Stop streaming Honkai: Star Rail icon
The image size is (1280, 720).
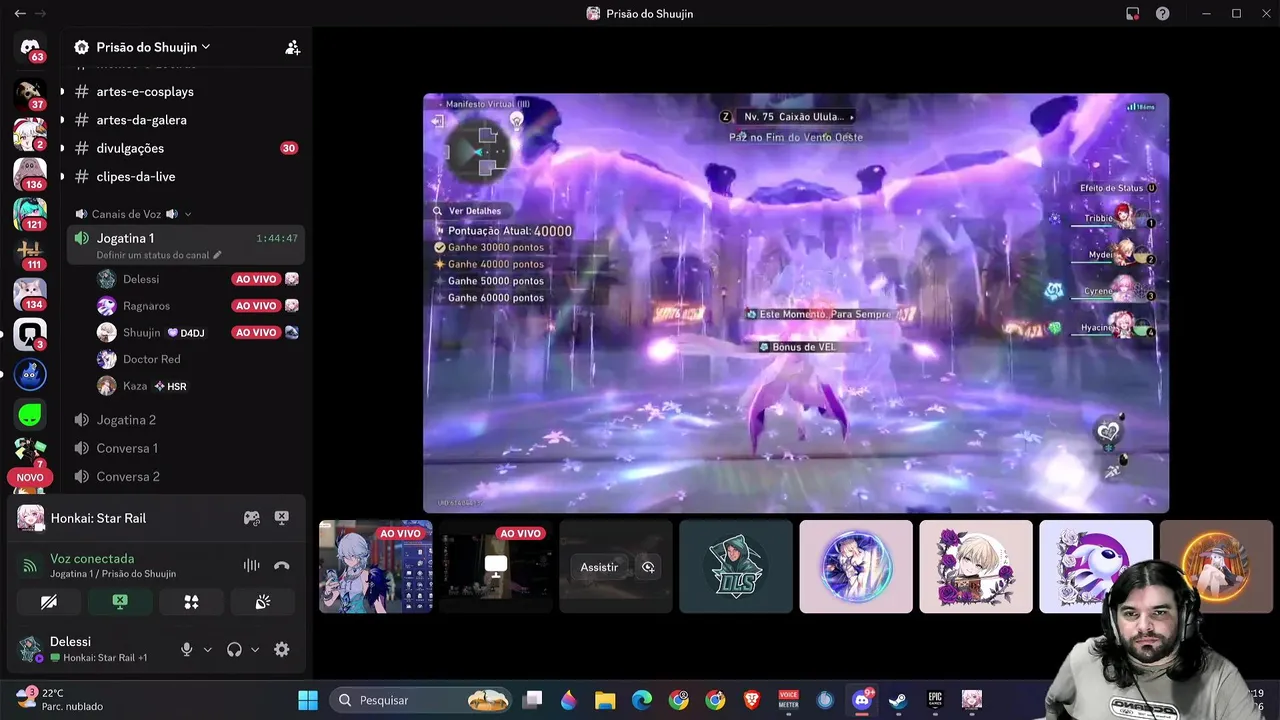[282, 518]
